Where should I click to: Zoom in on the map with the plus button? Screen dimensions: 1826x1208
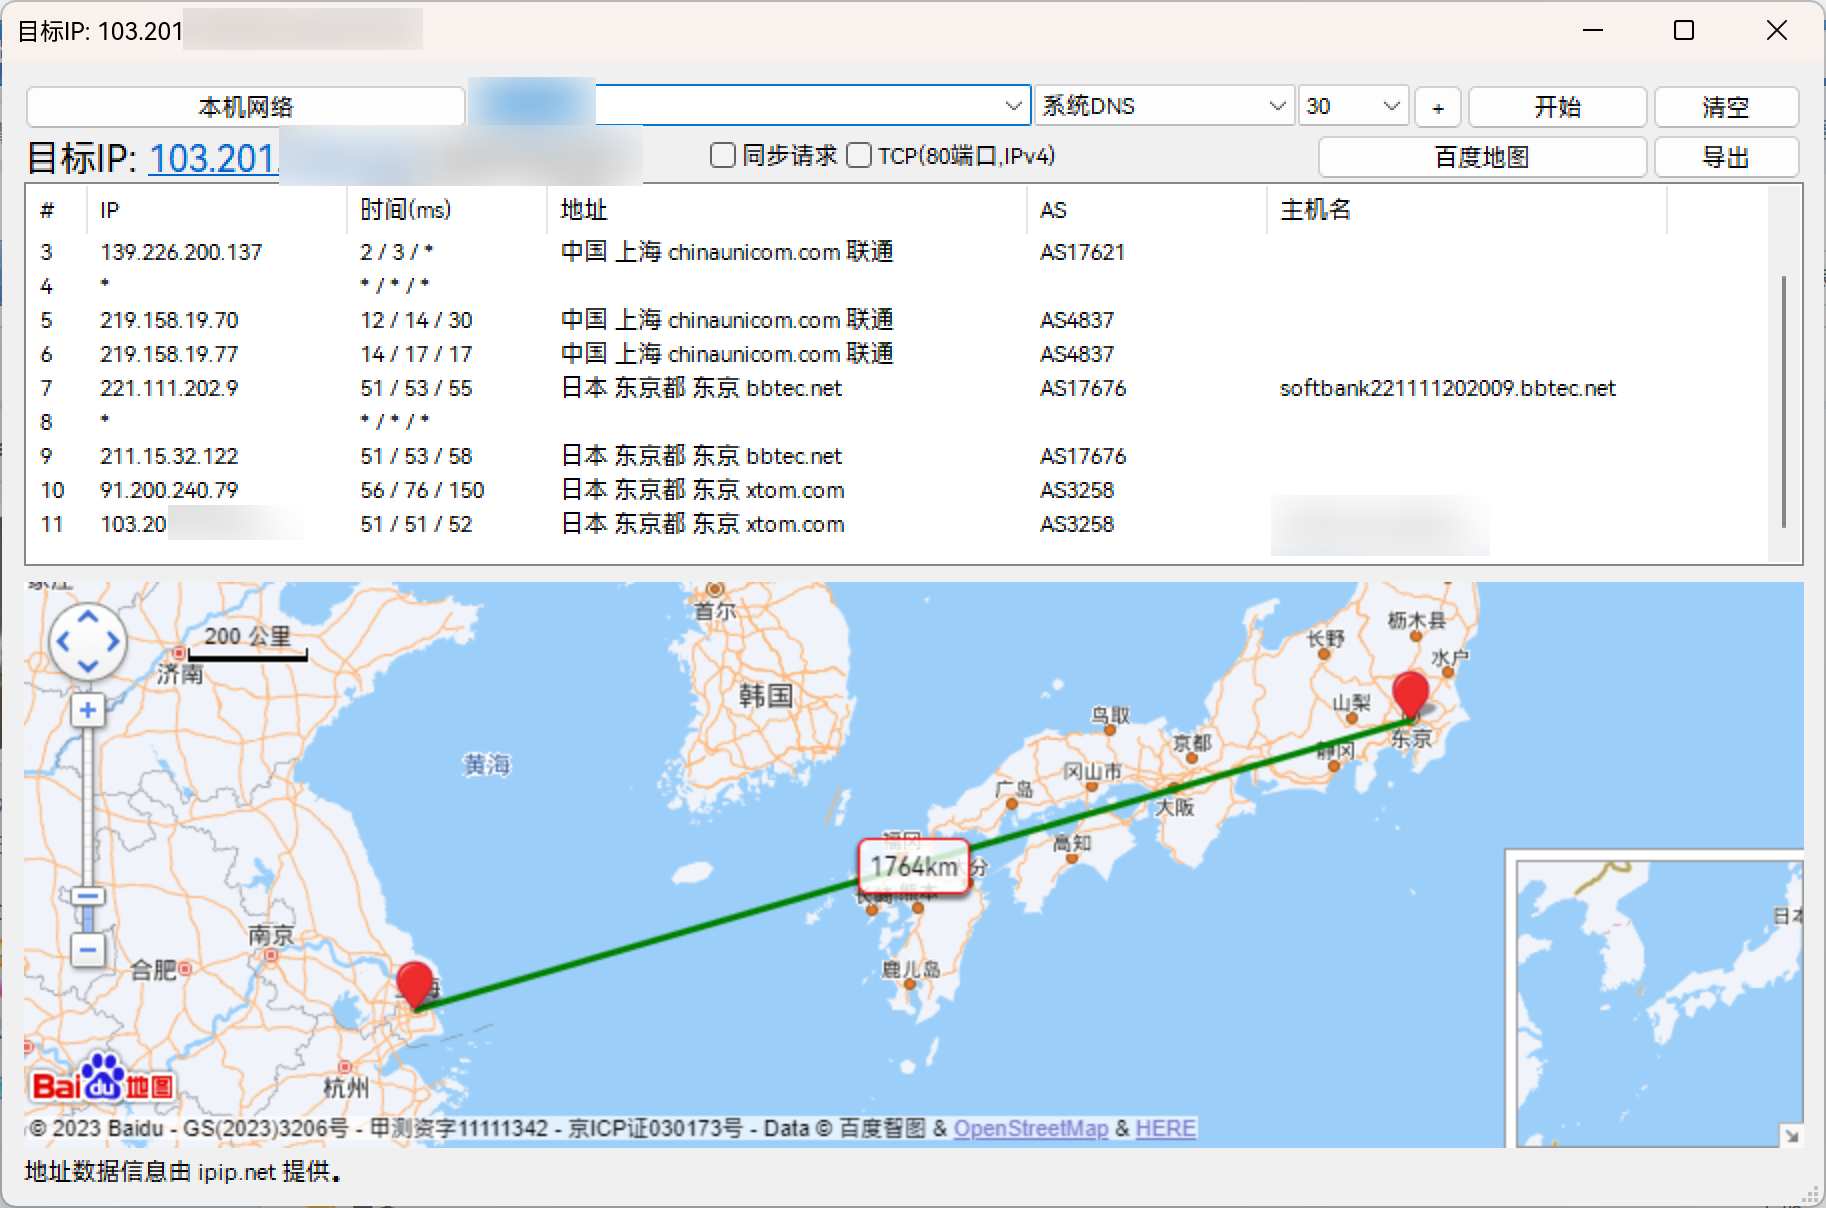point(88,710)
